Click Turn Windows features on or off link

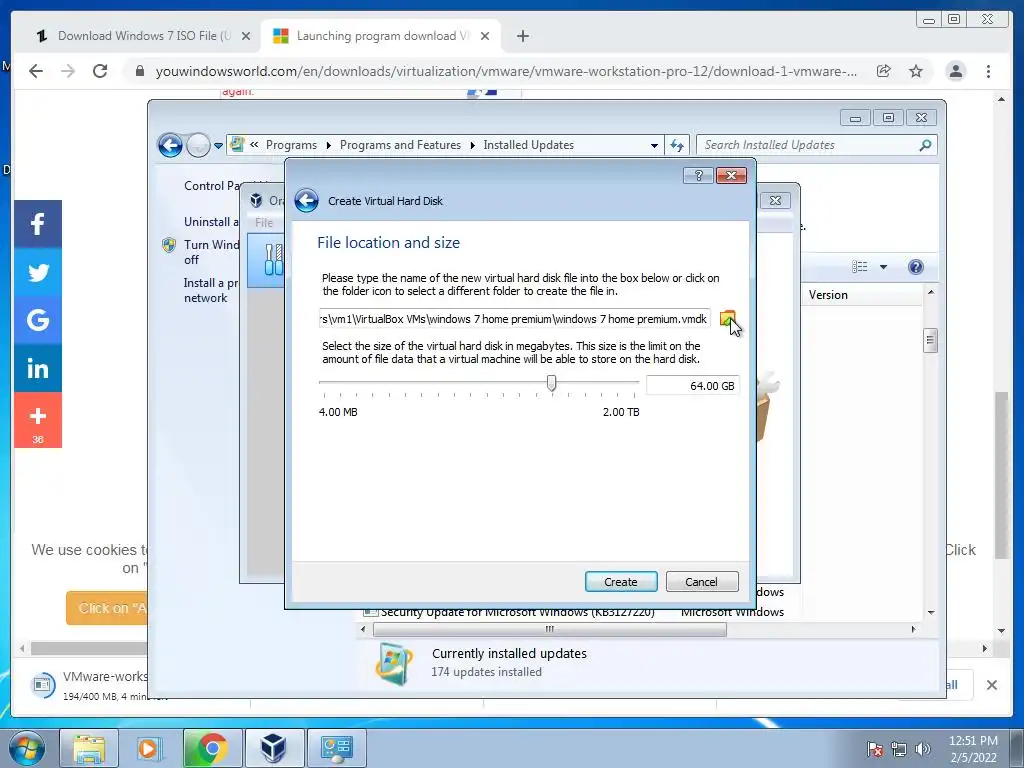tap(211, 251)
